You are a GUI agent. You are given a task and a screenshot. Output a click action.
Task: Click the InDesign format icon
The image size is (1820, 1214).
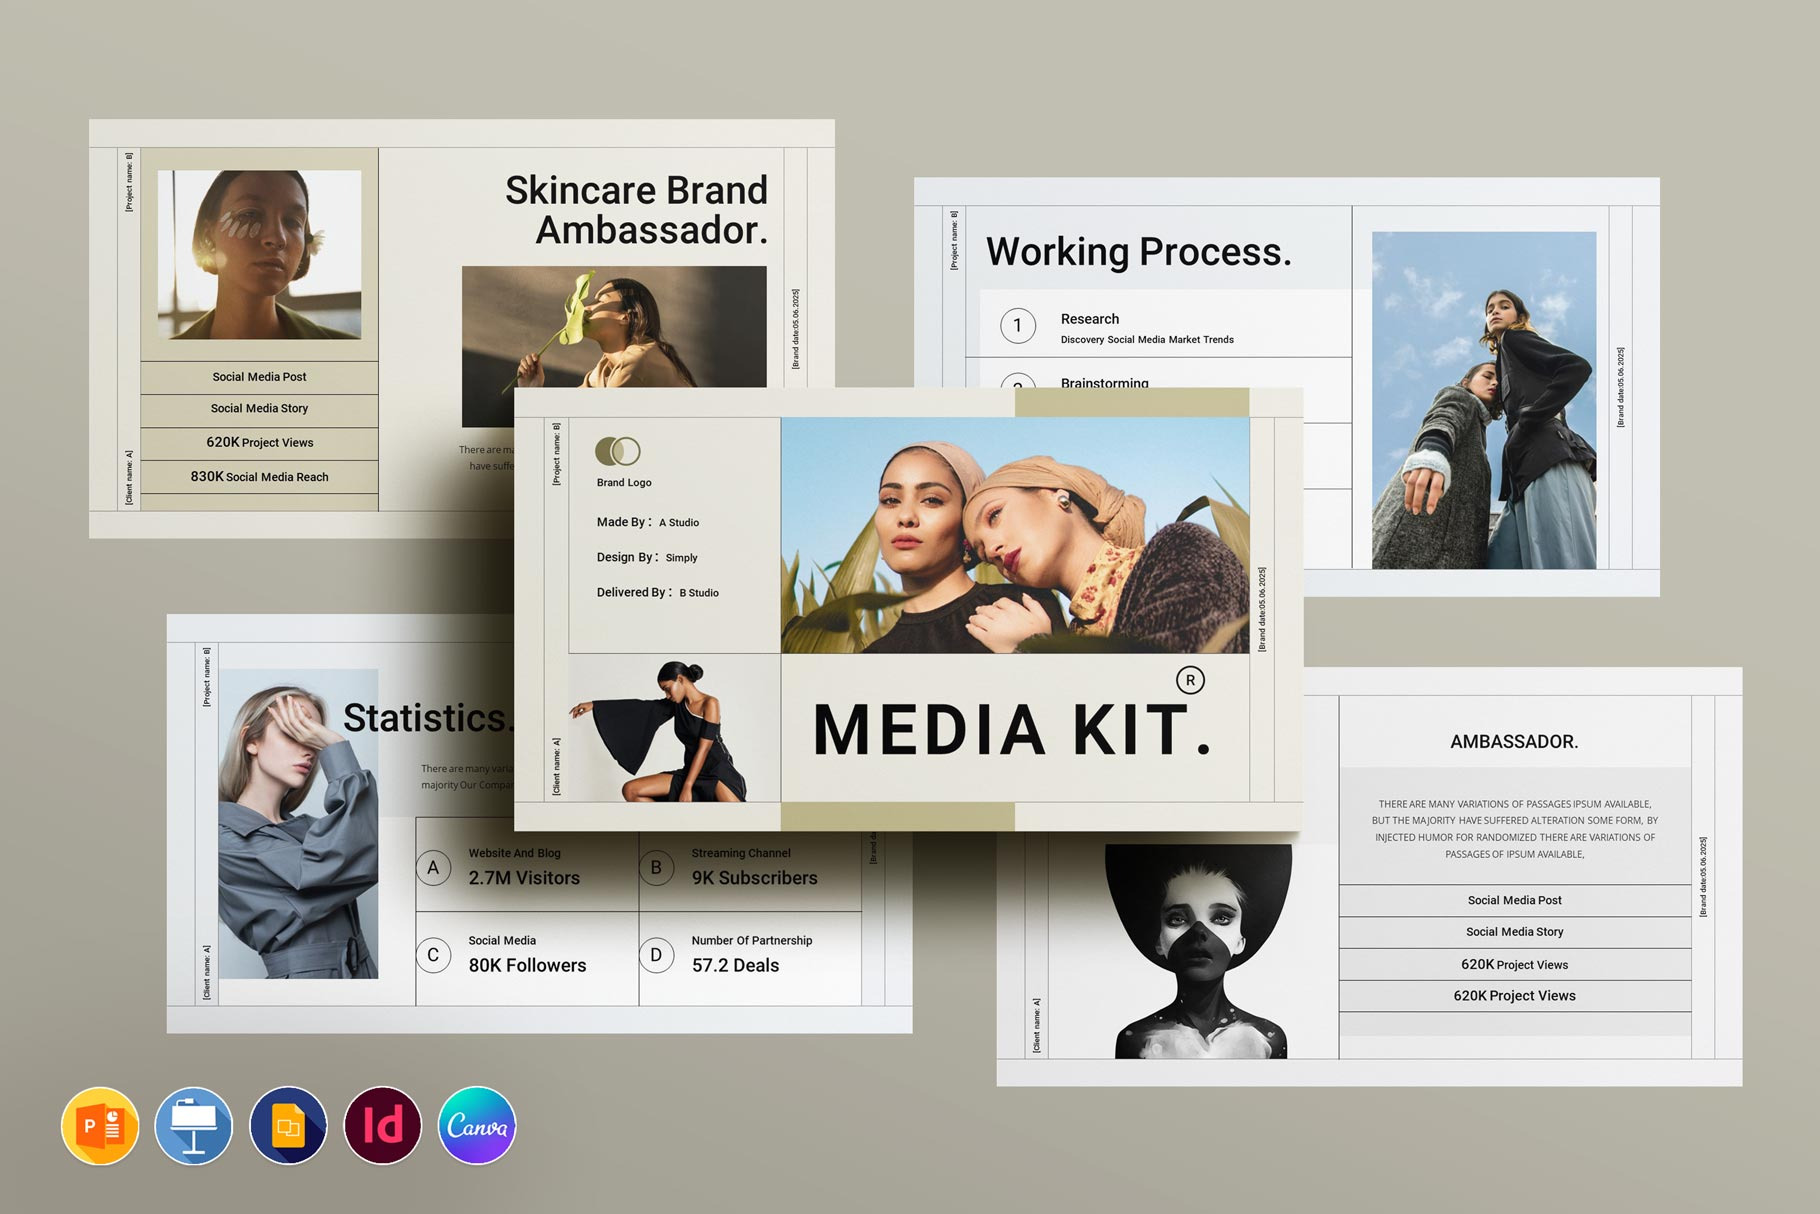coord(383,1126)
